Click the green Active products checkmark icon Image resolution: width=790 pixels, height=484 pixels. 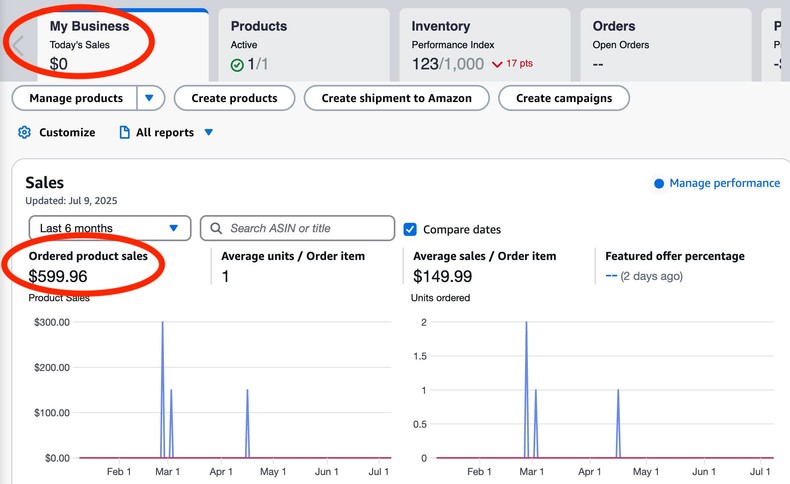237,65
